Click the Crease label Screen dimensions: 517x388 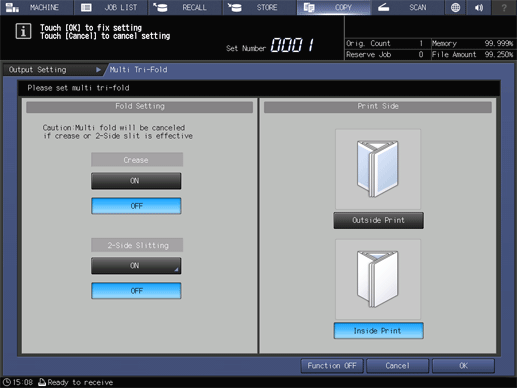coord(137,160)
